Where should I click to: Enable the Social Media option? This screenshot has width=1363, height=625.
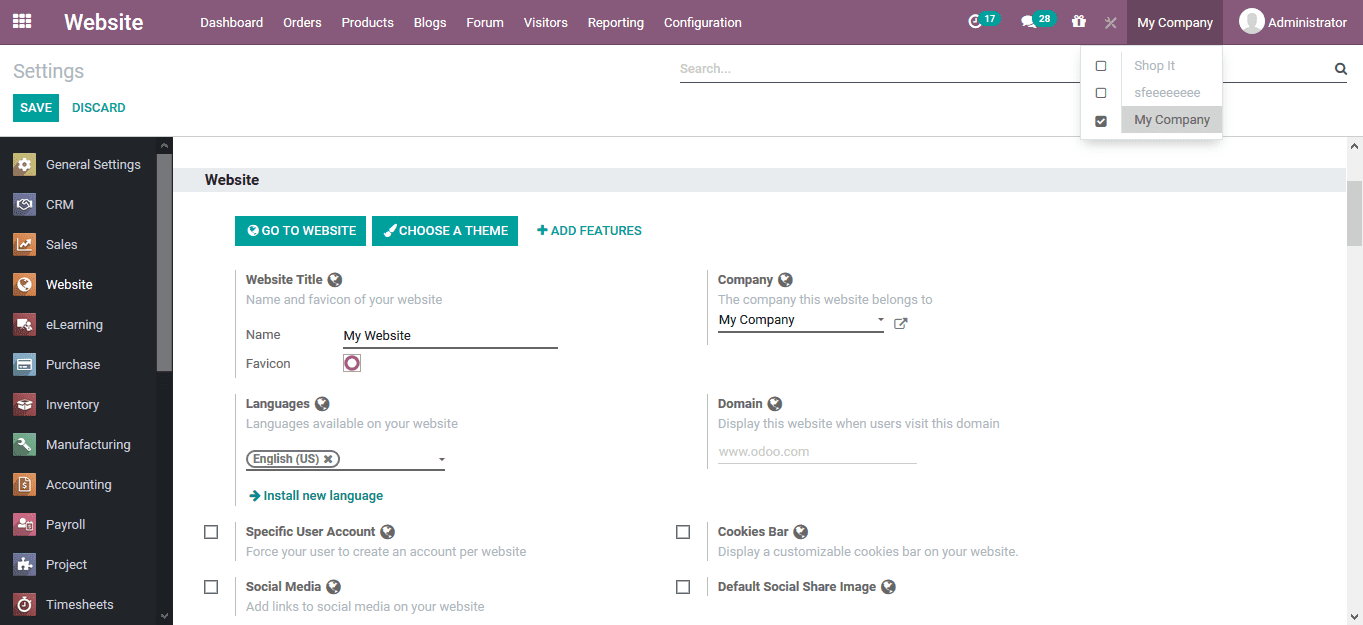pos(211,586)
